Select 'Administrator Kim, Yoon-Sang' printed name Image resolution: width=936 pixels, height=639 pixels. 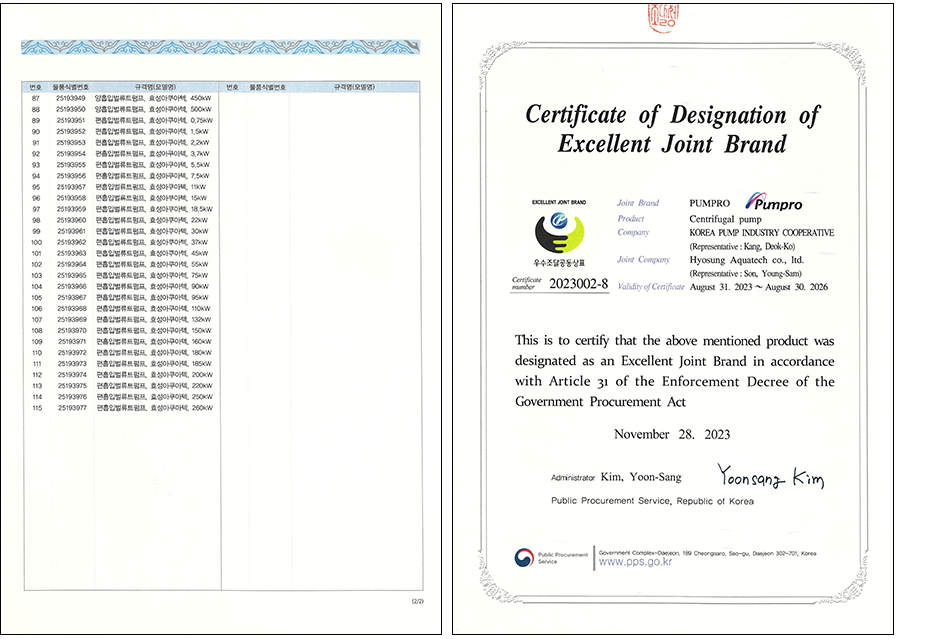click(616, 477)
